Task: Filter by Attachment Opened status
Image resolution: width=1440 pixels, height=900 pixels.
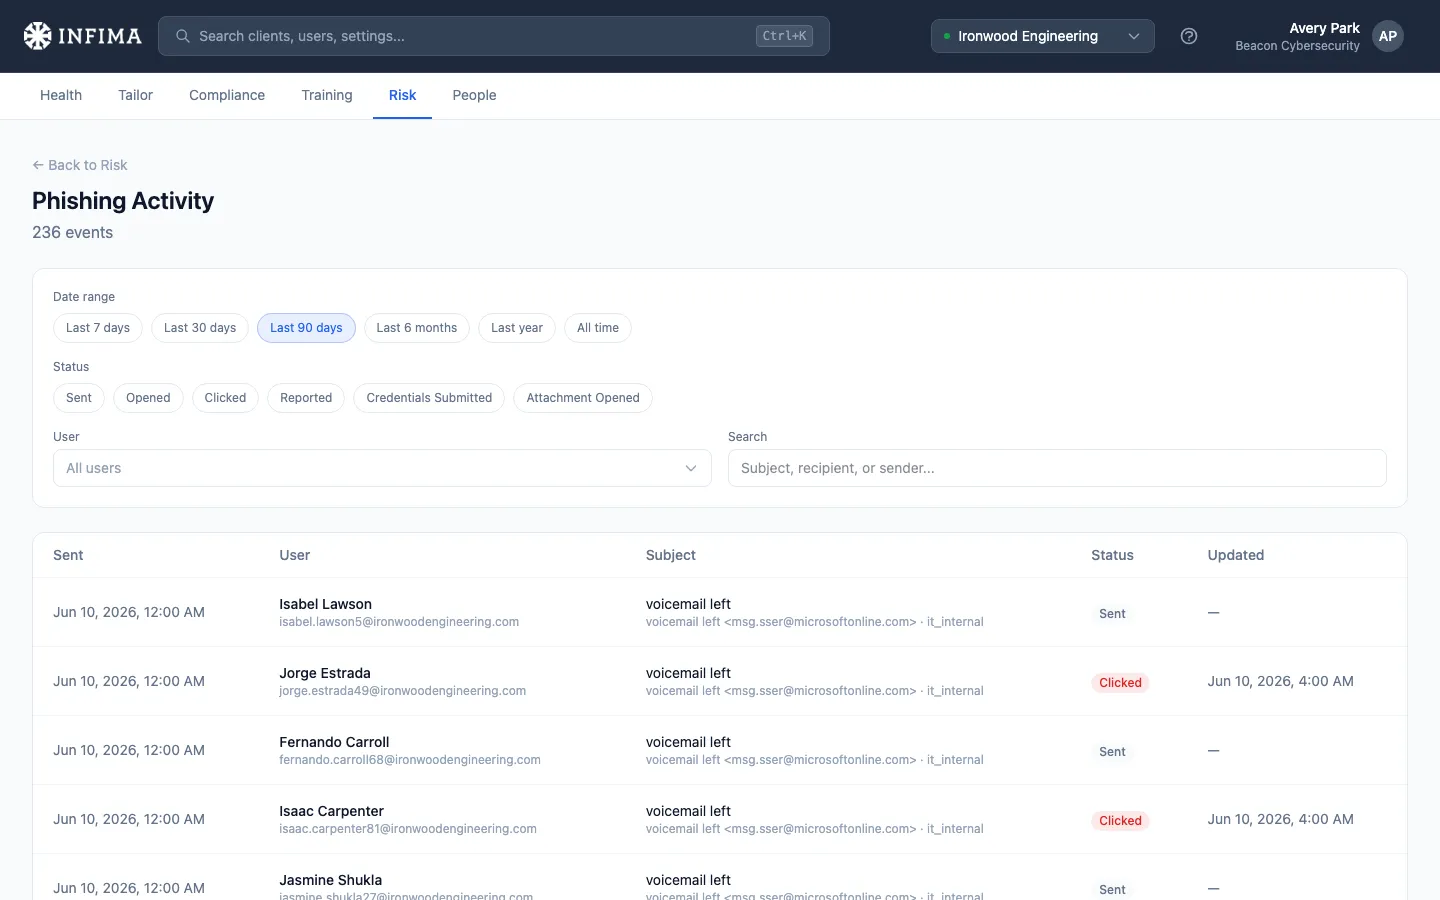Action: click(583, 398)
